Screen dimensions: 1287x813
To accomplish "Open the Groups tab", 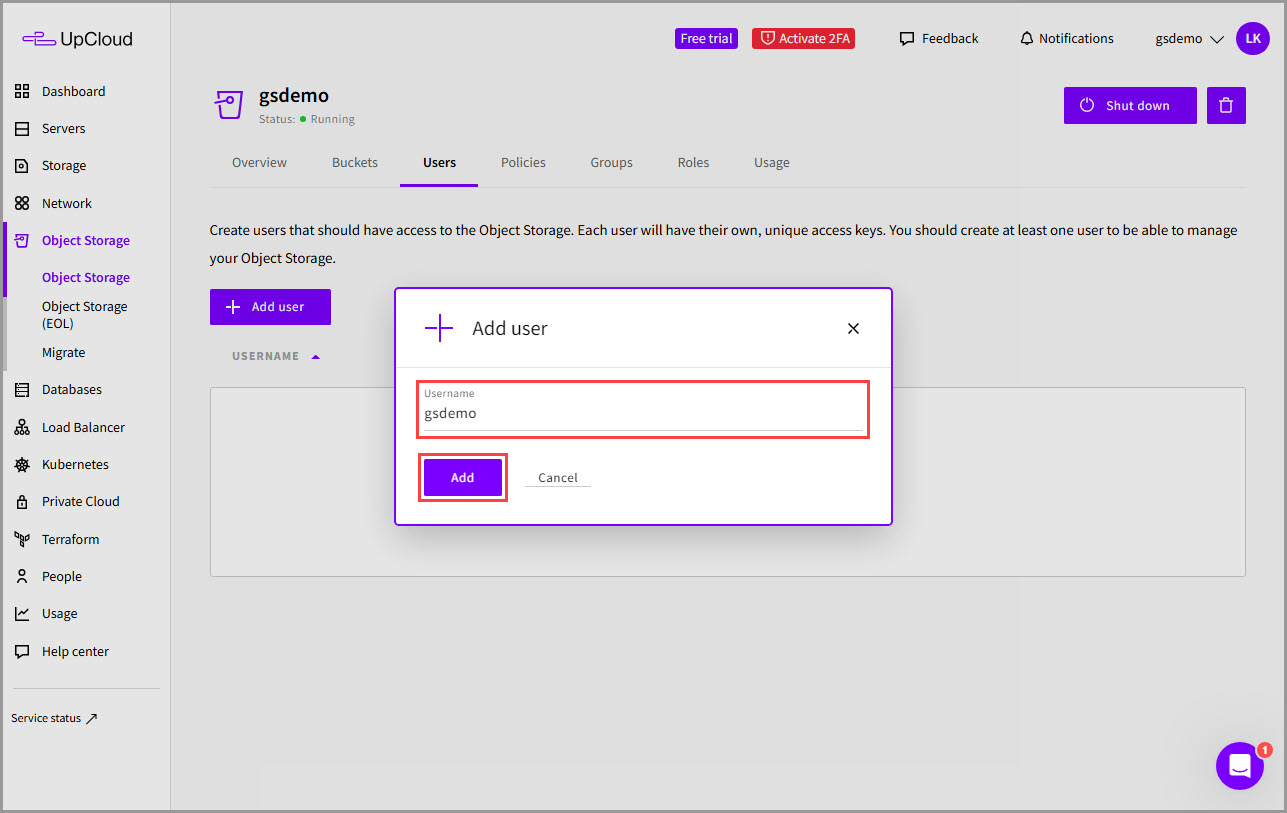I will tap(611, 162).
